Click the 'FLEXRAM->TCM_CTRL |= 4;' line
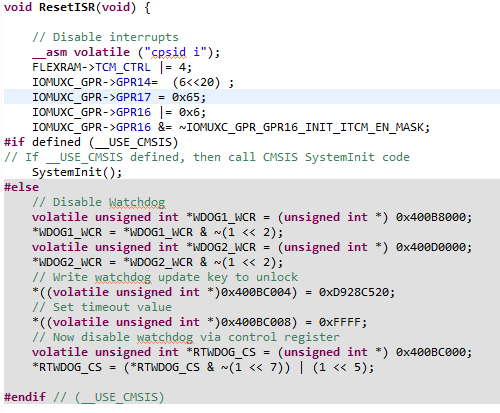This screenshot has width=500, height=413. click(112, 67)
